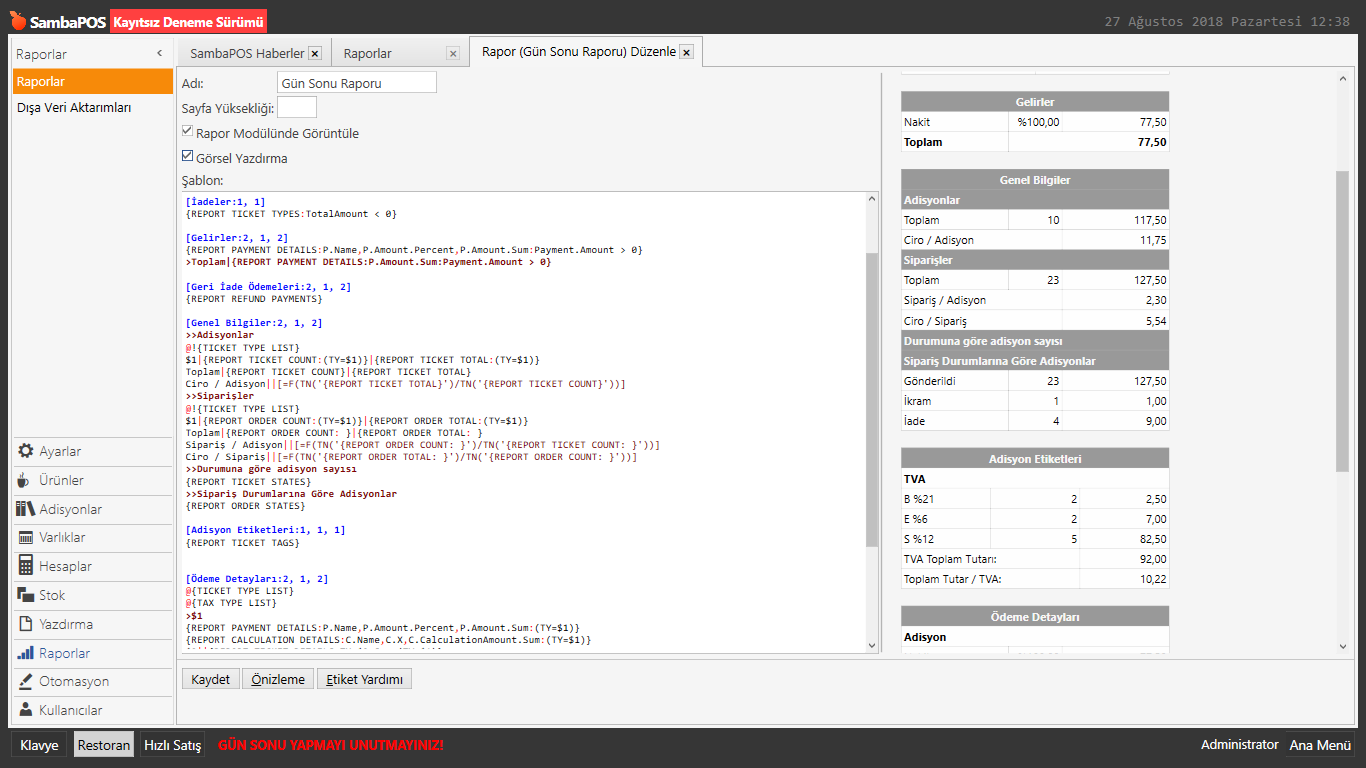
Task: Switch to the Raporlar tab
Action: 368,53
